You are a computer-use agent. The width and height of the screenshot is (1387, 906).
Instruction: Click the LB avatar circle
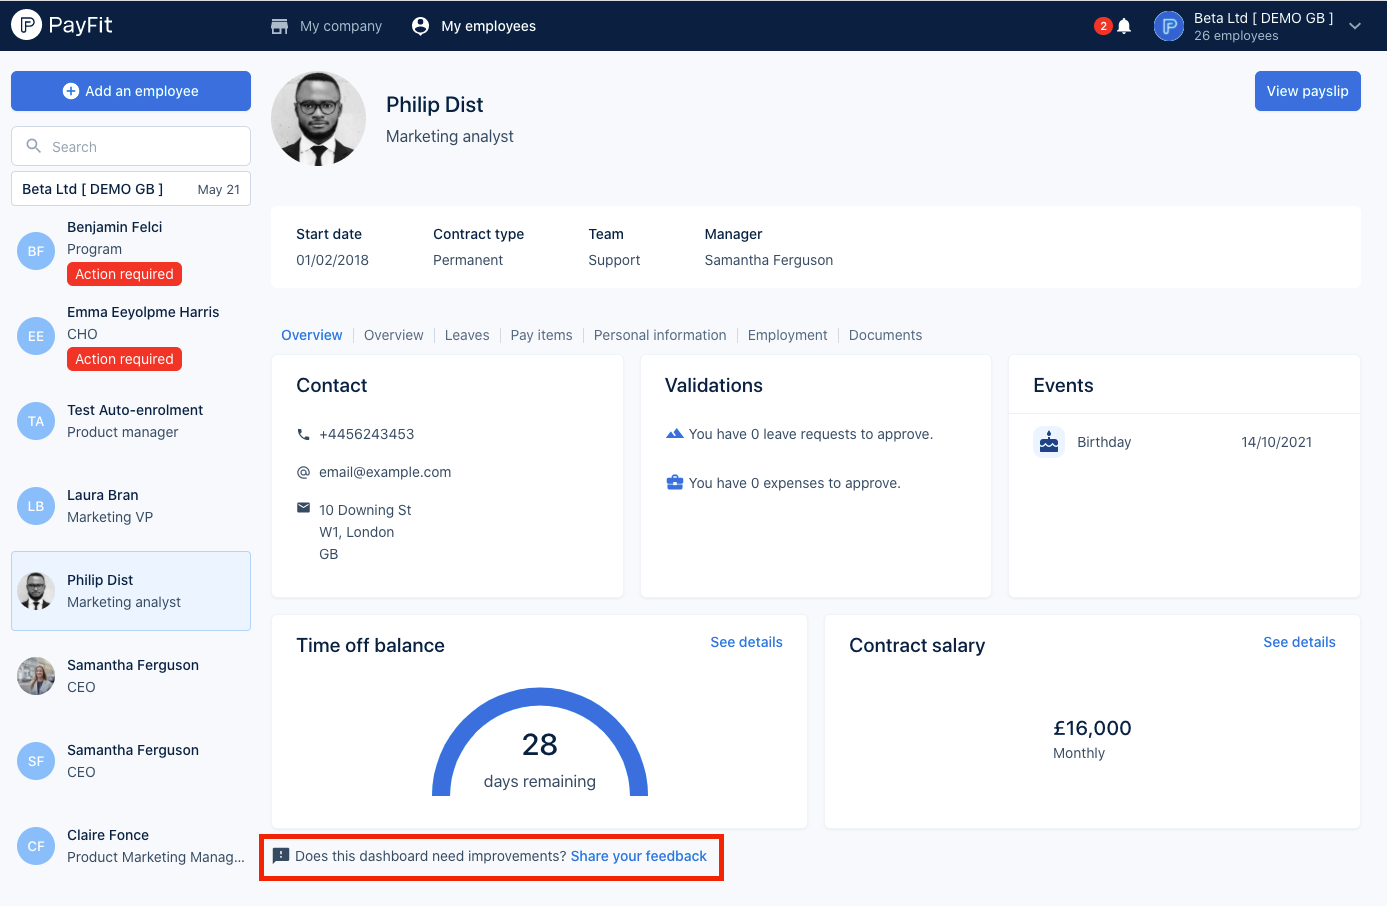(36, 506)
